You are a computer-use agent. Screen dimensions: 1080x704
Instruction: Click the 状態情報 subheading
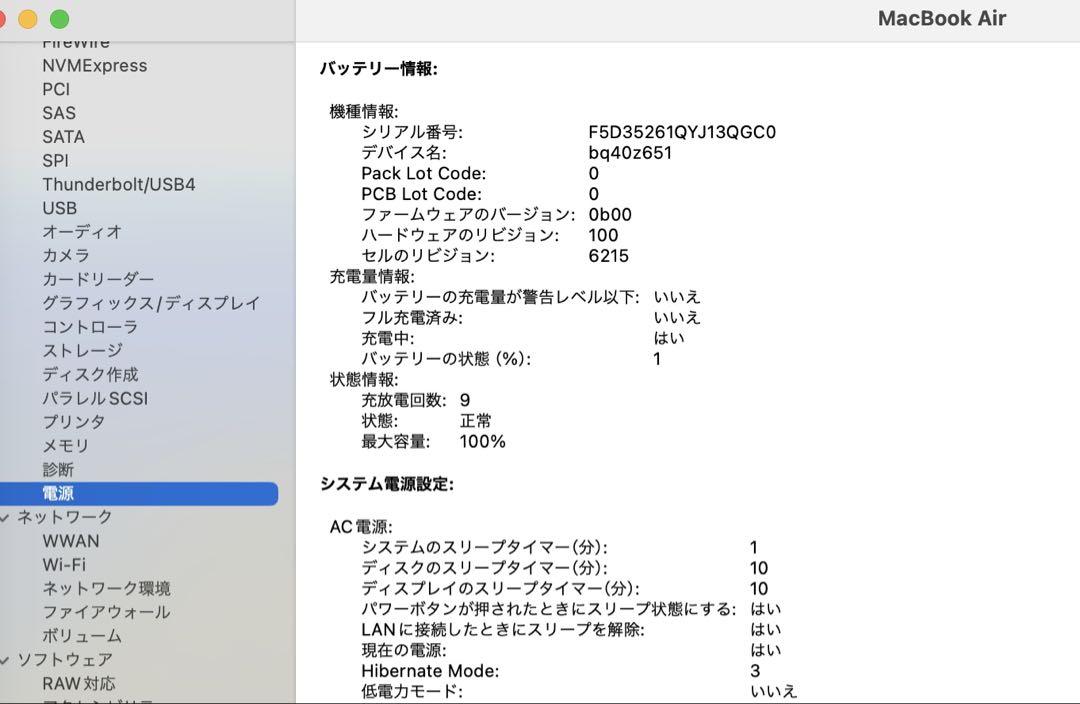tap(364, 380)
